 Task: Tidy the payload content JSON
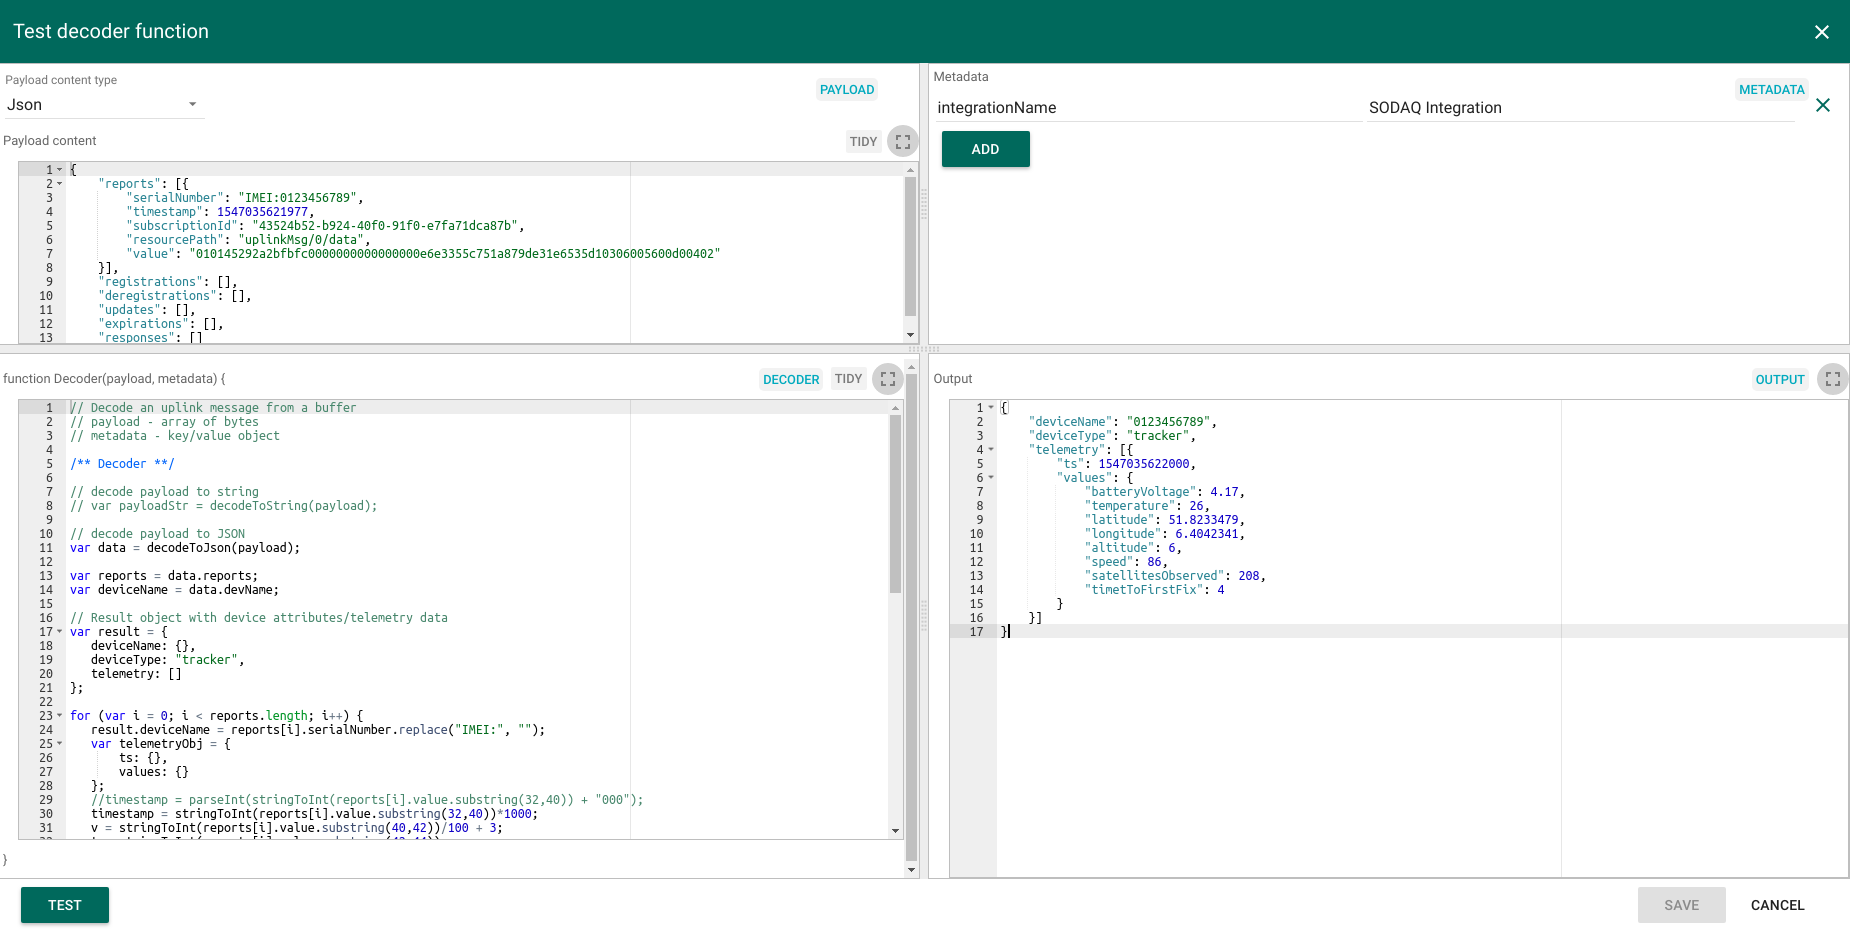pyautogui.click(x=862, y=142)
